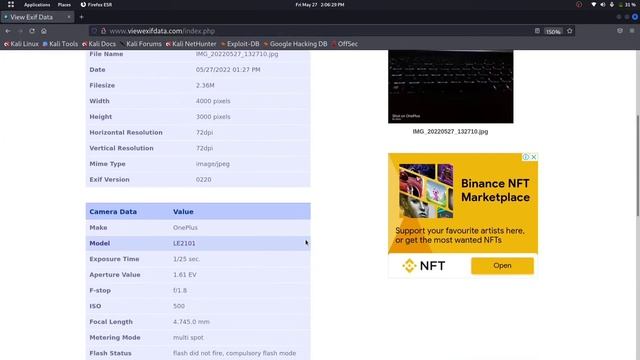Select the Metering Mode value multi spot
640x360 pixels.
point(188,338)
